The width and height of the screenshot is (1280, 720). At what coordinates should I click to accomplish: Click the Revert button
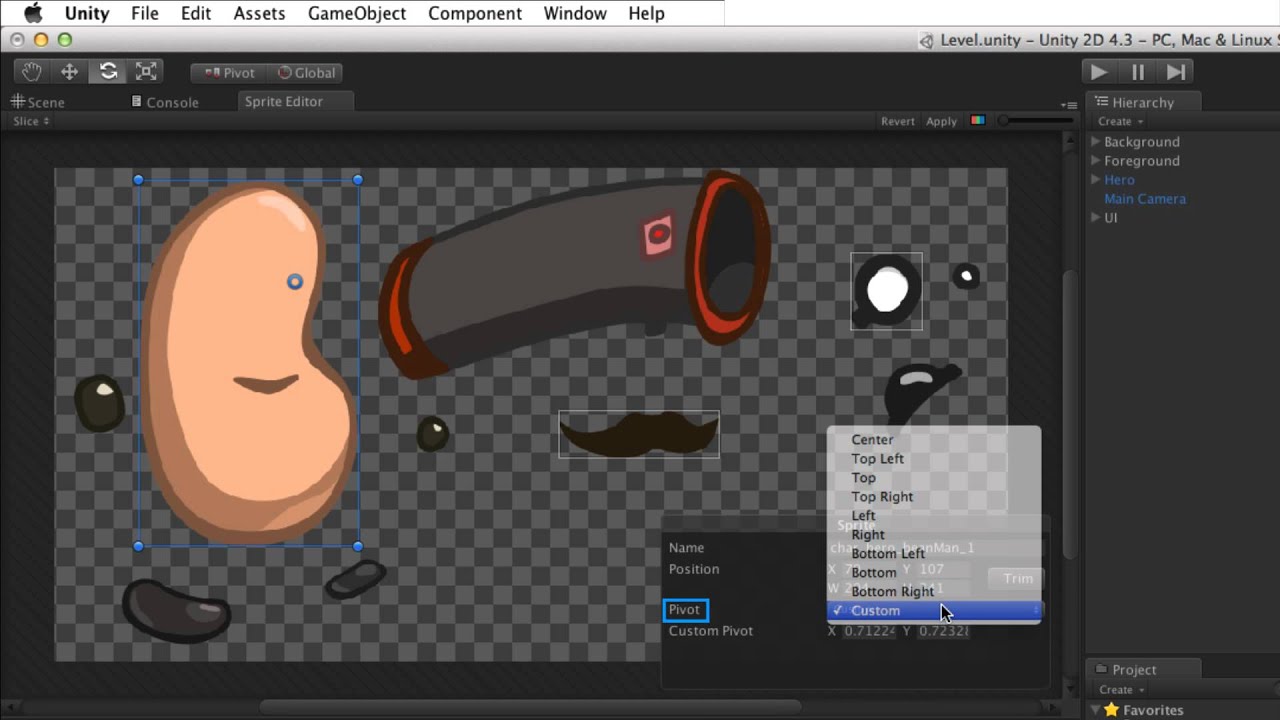(x=897, y=121)
